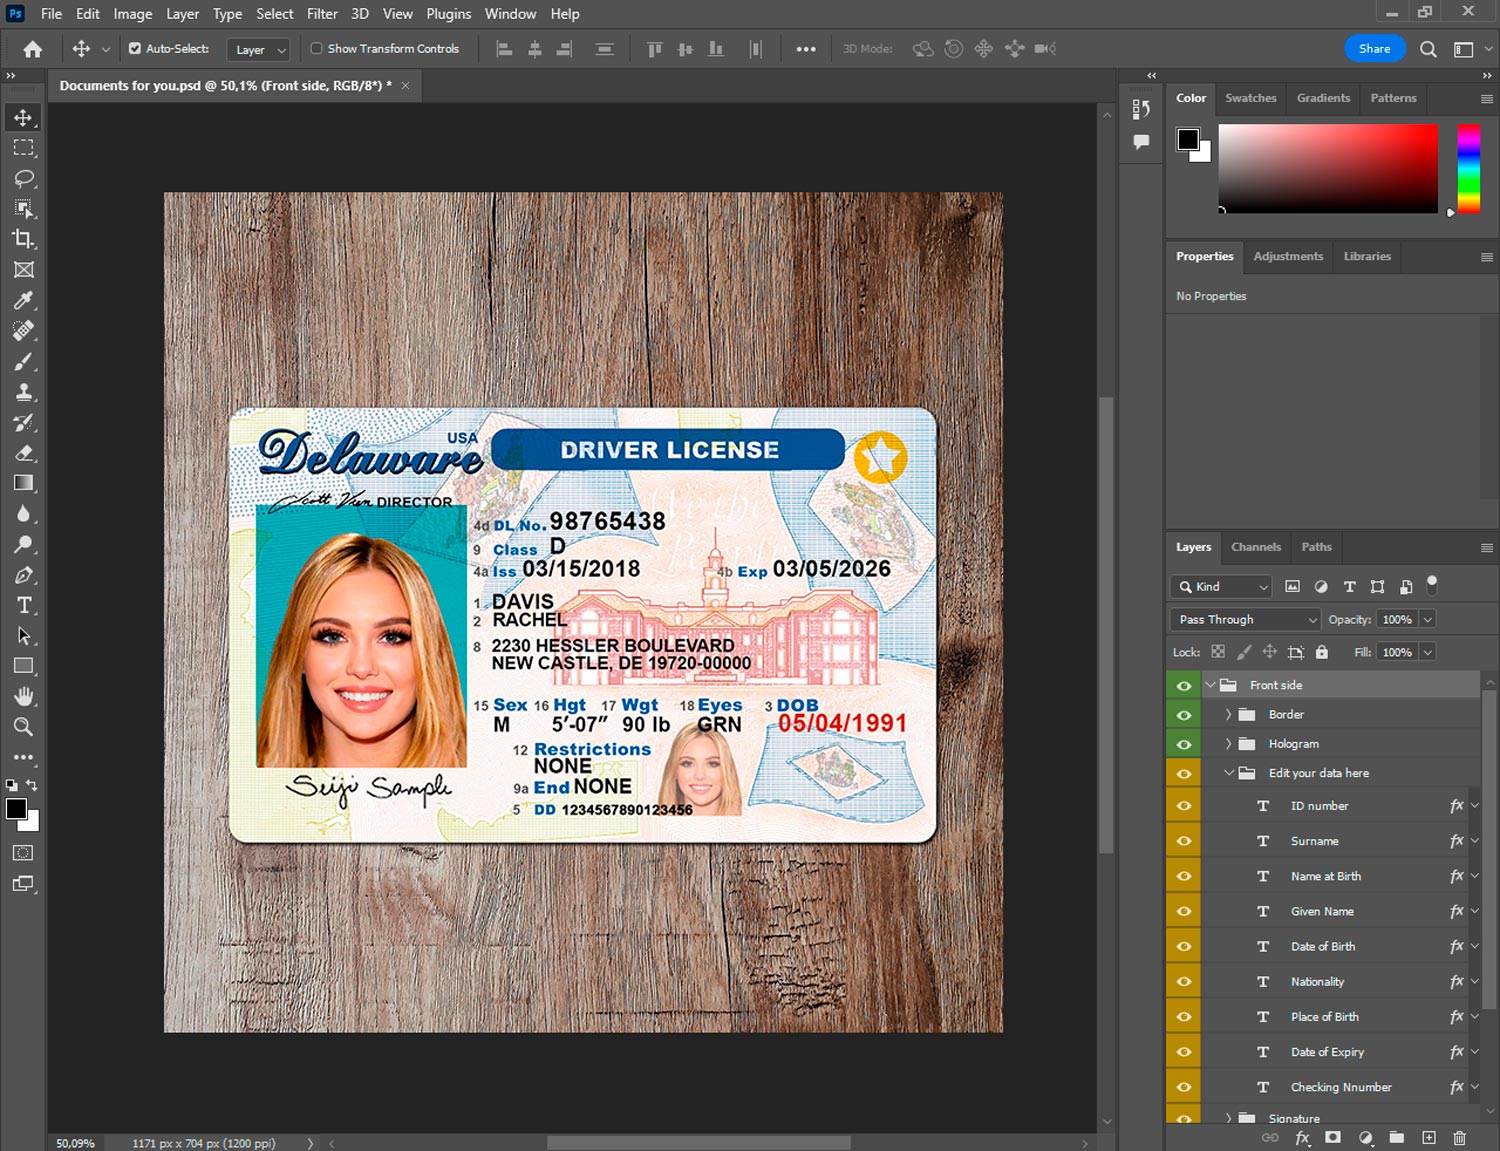Open the Swatches panel tab
This screenshot has height=1151, width=1500.
1250,98
